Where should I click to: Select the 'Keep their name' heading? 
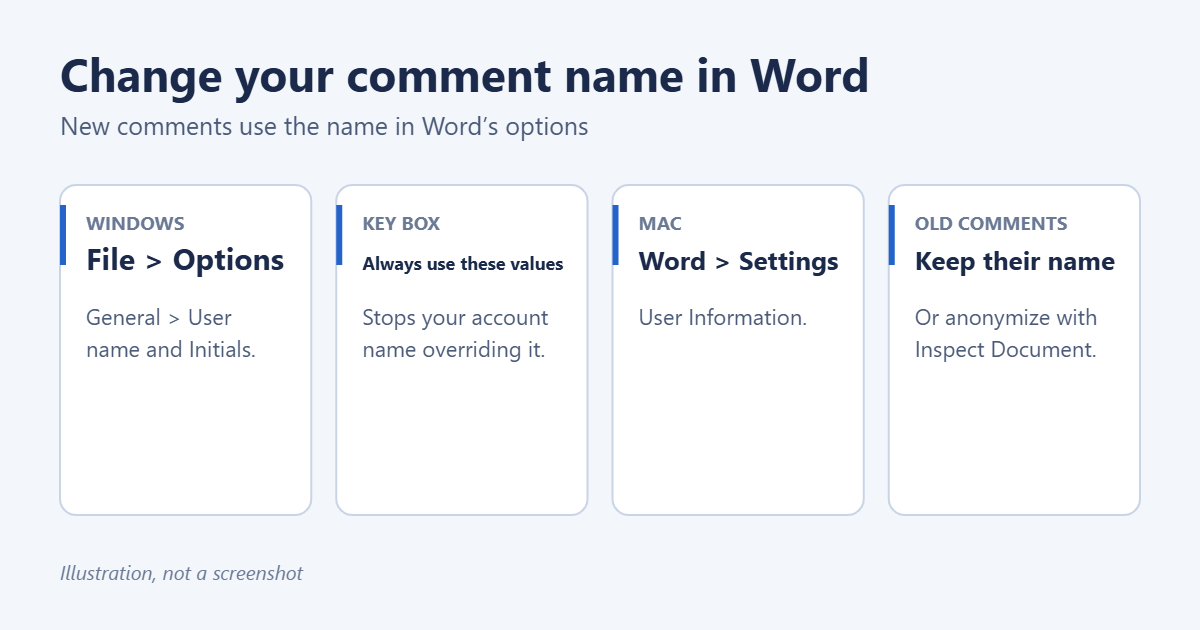tap(1014, 262)
